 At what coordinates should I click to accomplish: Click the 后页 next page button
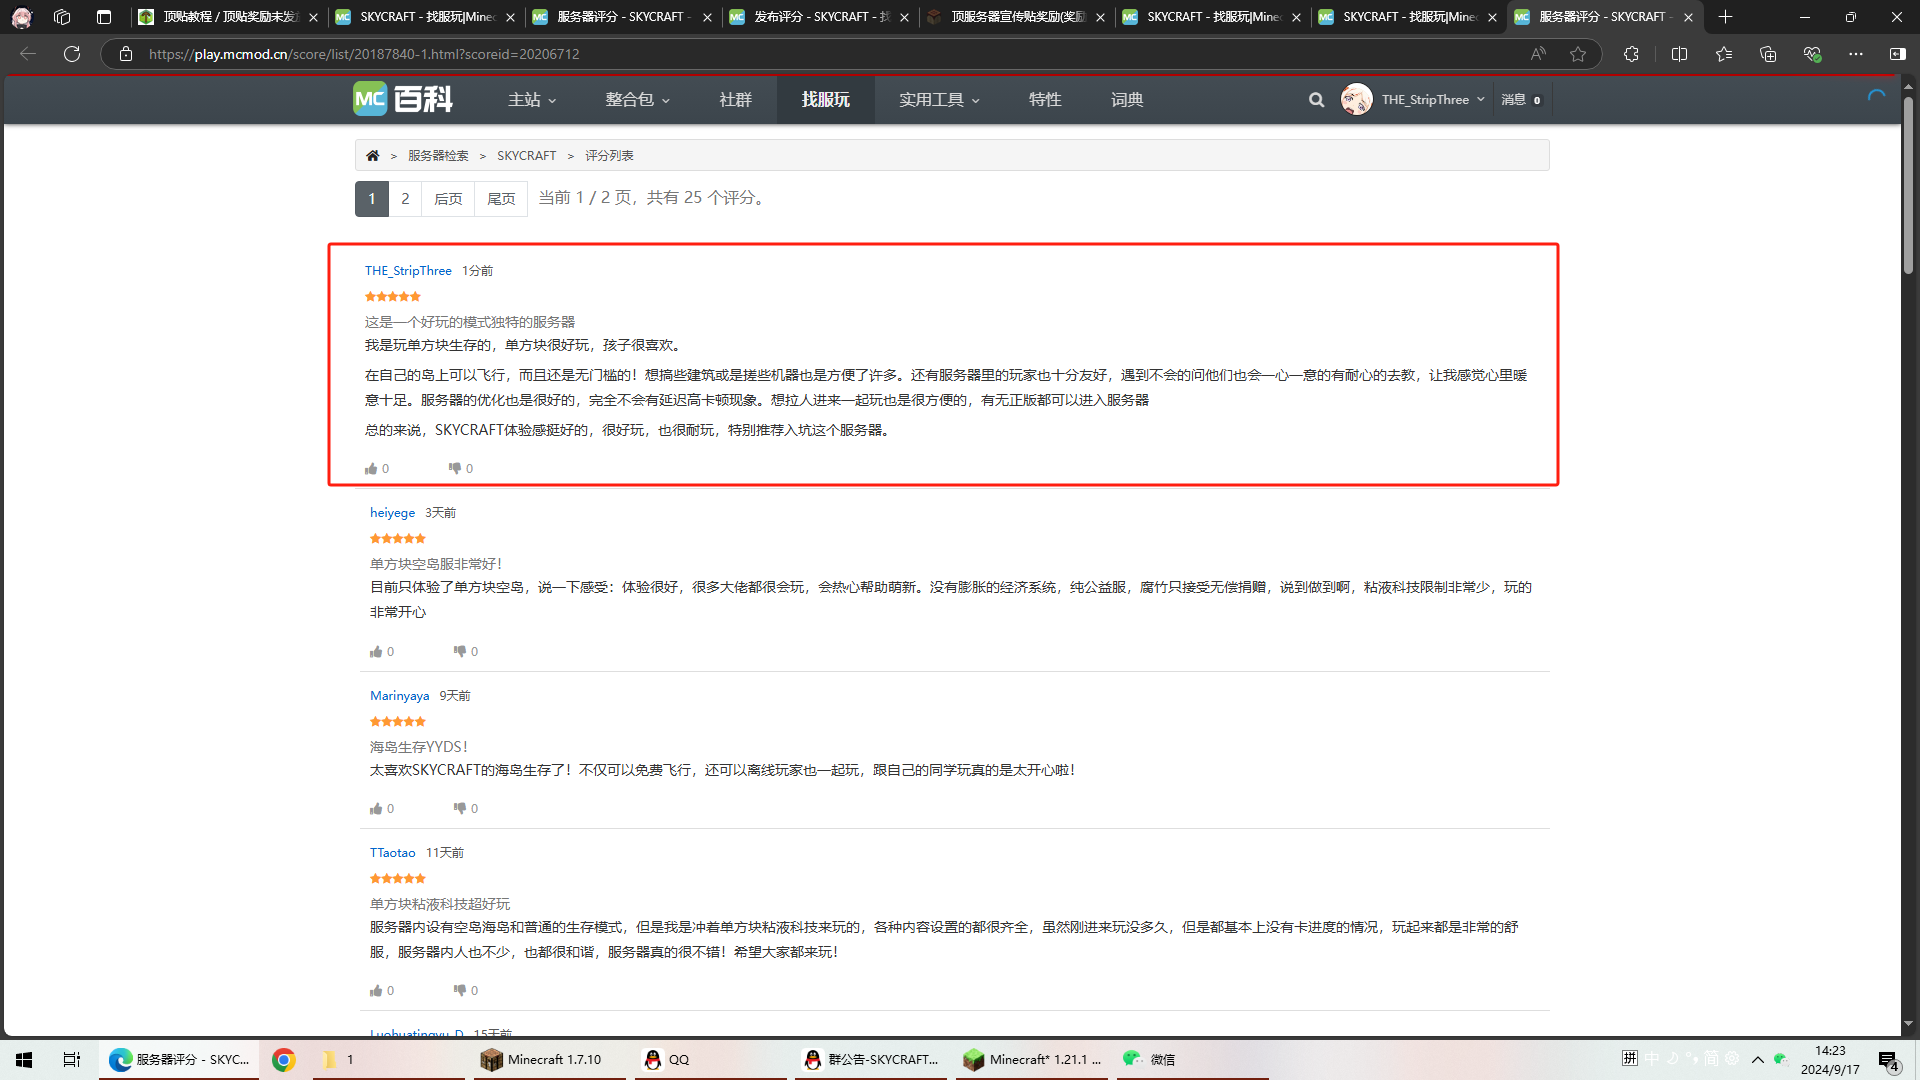[448, 199]
